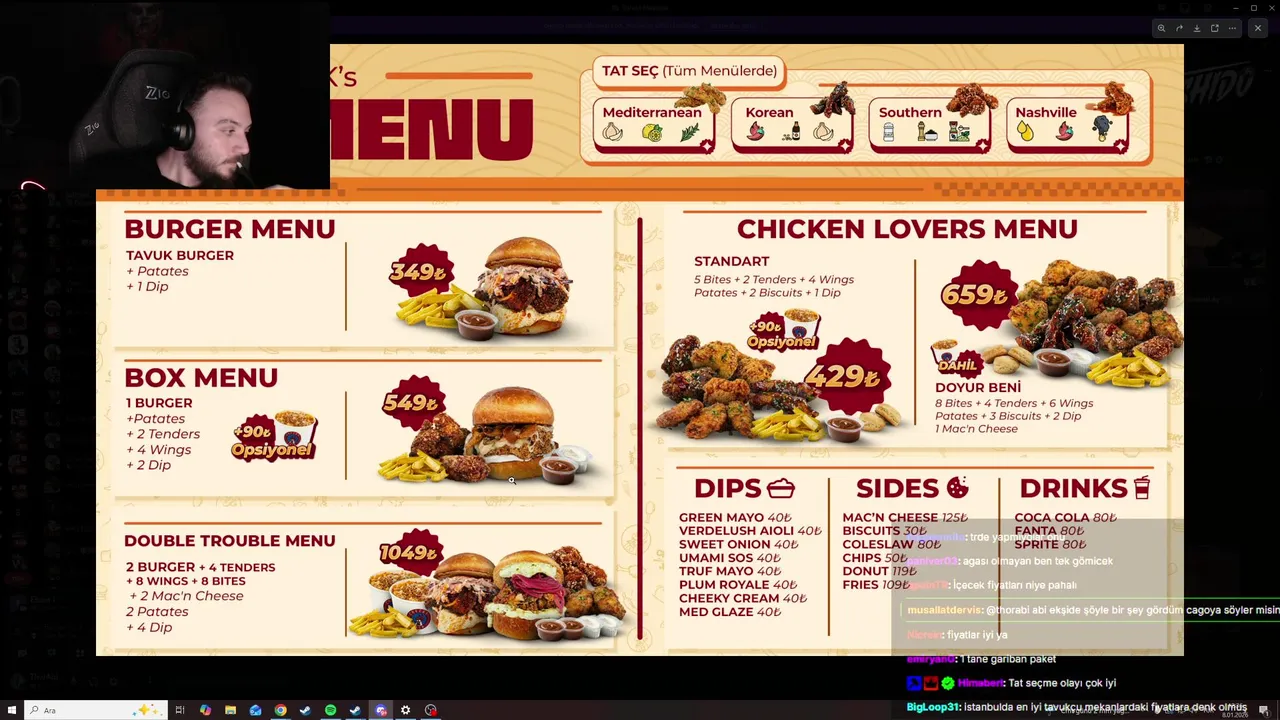1280x720 pixels.
Task: Click musallatdervis's chat message
Action: (1093, 610)
